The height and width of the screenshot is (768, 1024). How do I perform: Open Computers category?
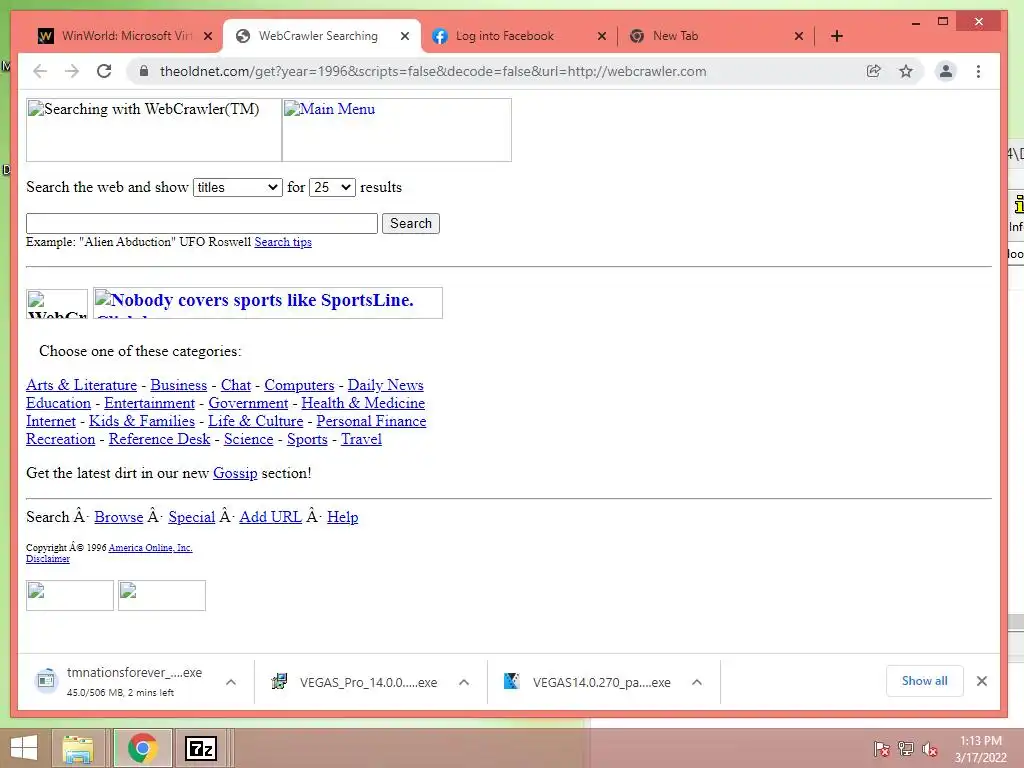click(299, 385)
